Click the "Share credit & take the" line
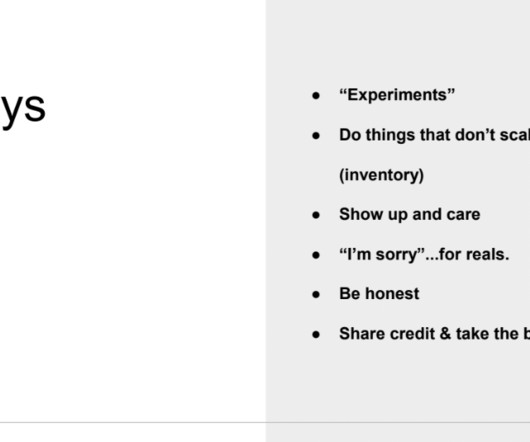This screenshot has width=530, height=442. click(x=434, y=334)
